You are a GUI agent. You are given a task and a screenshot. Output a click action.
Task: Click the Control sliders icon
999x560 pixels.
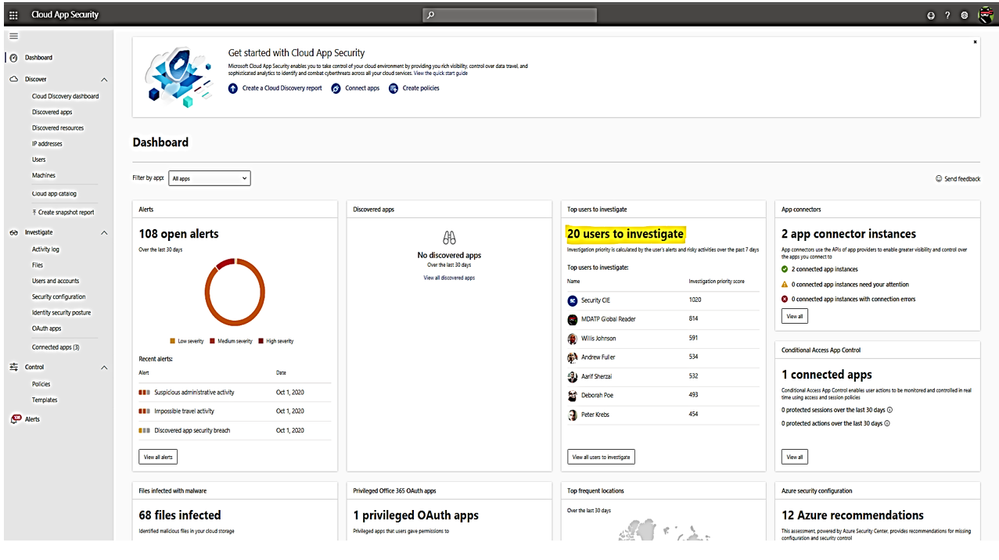[x=13, y=367]
